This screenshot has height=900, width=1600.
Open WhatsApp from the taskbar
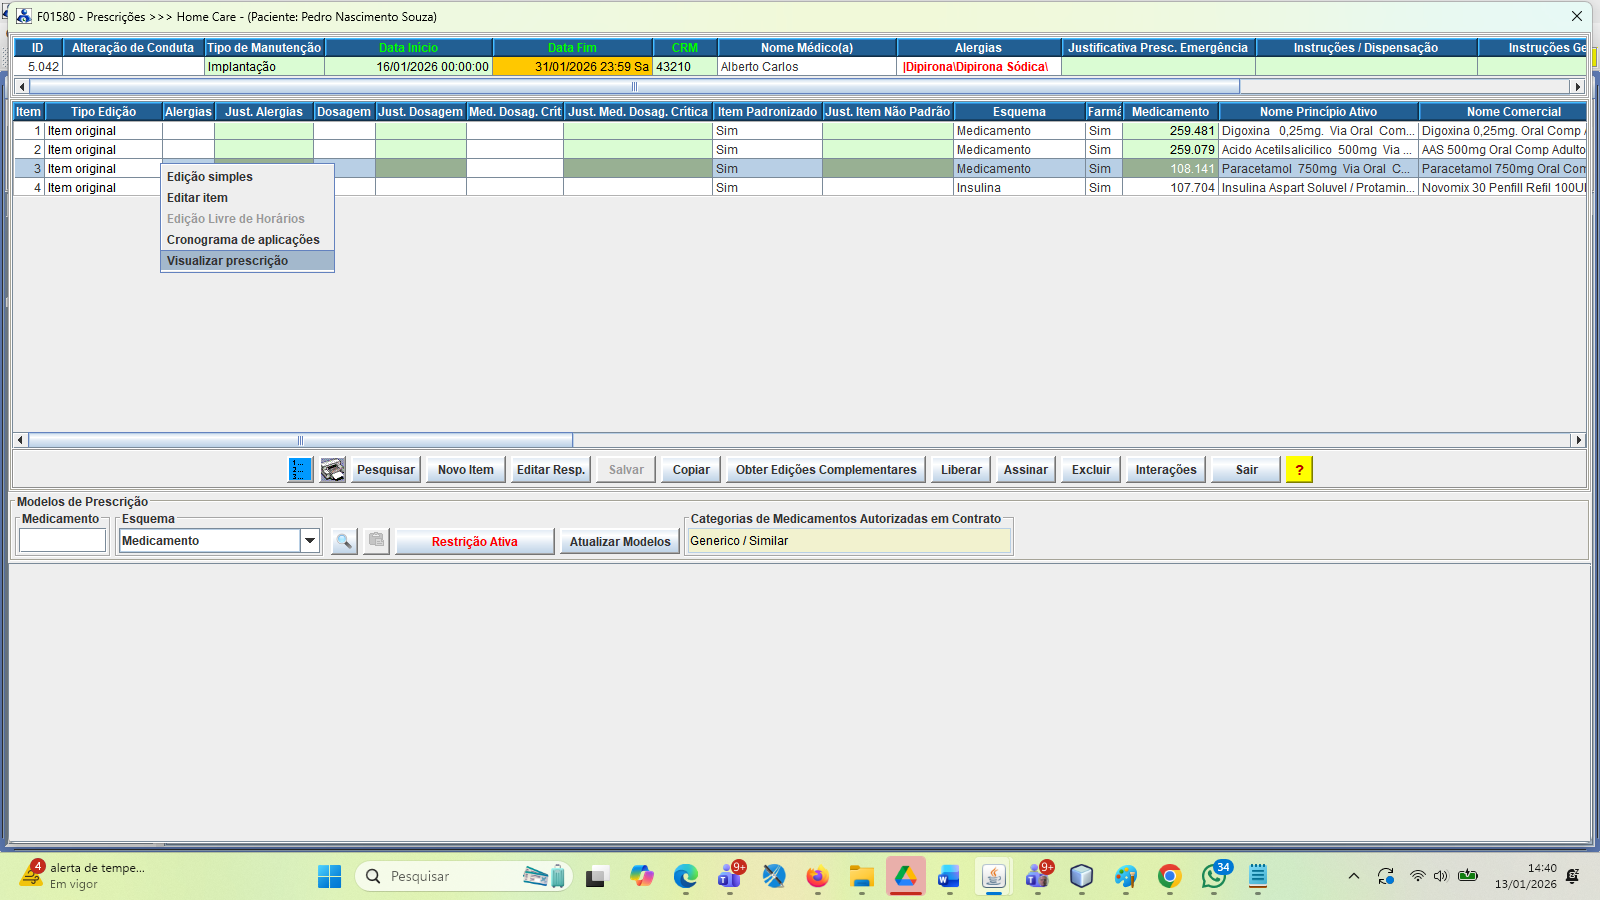(x=1214, y=877)
